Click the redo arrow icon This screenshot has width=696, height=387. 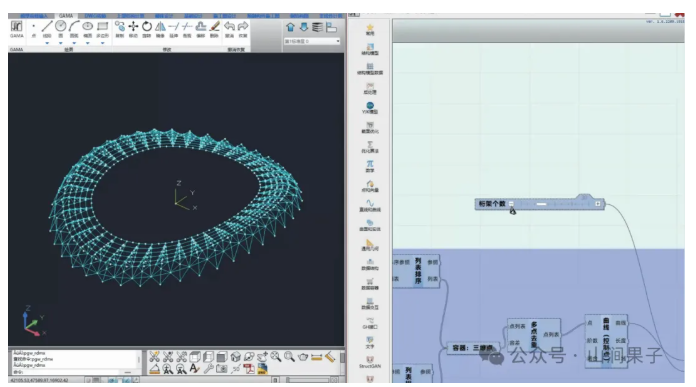pyautogui.click(x=243, y=26)
